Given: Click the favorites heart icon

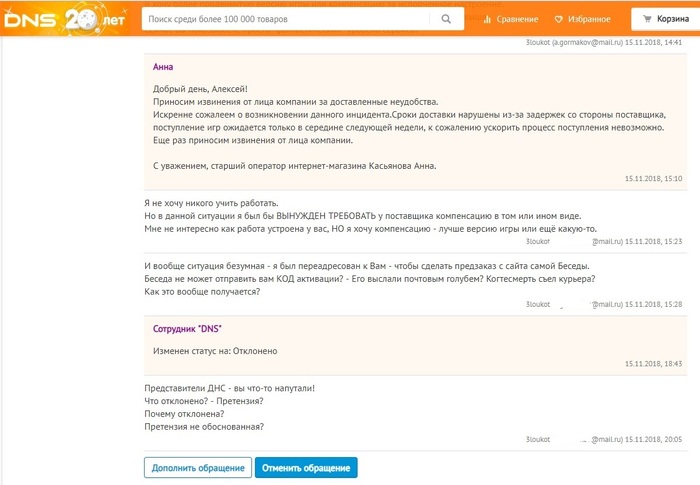Looking at the screenshot, I should (x=559, y=19).
